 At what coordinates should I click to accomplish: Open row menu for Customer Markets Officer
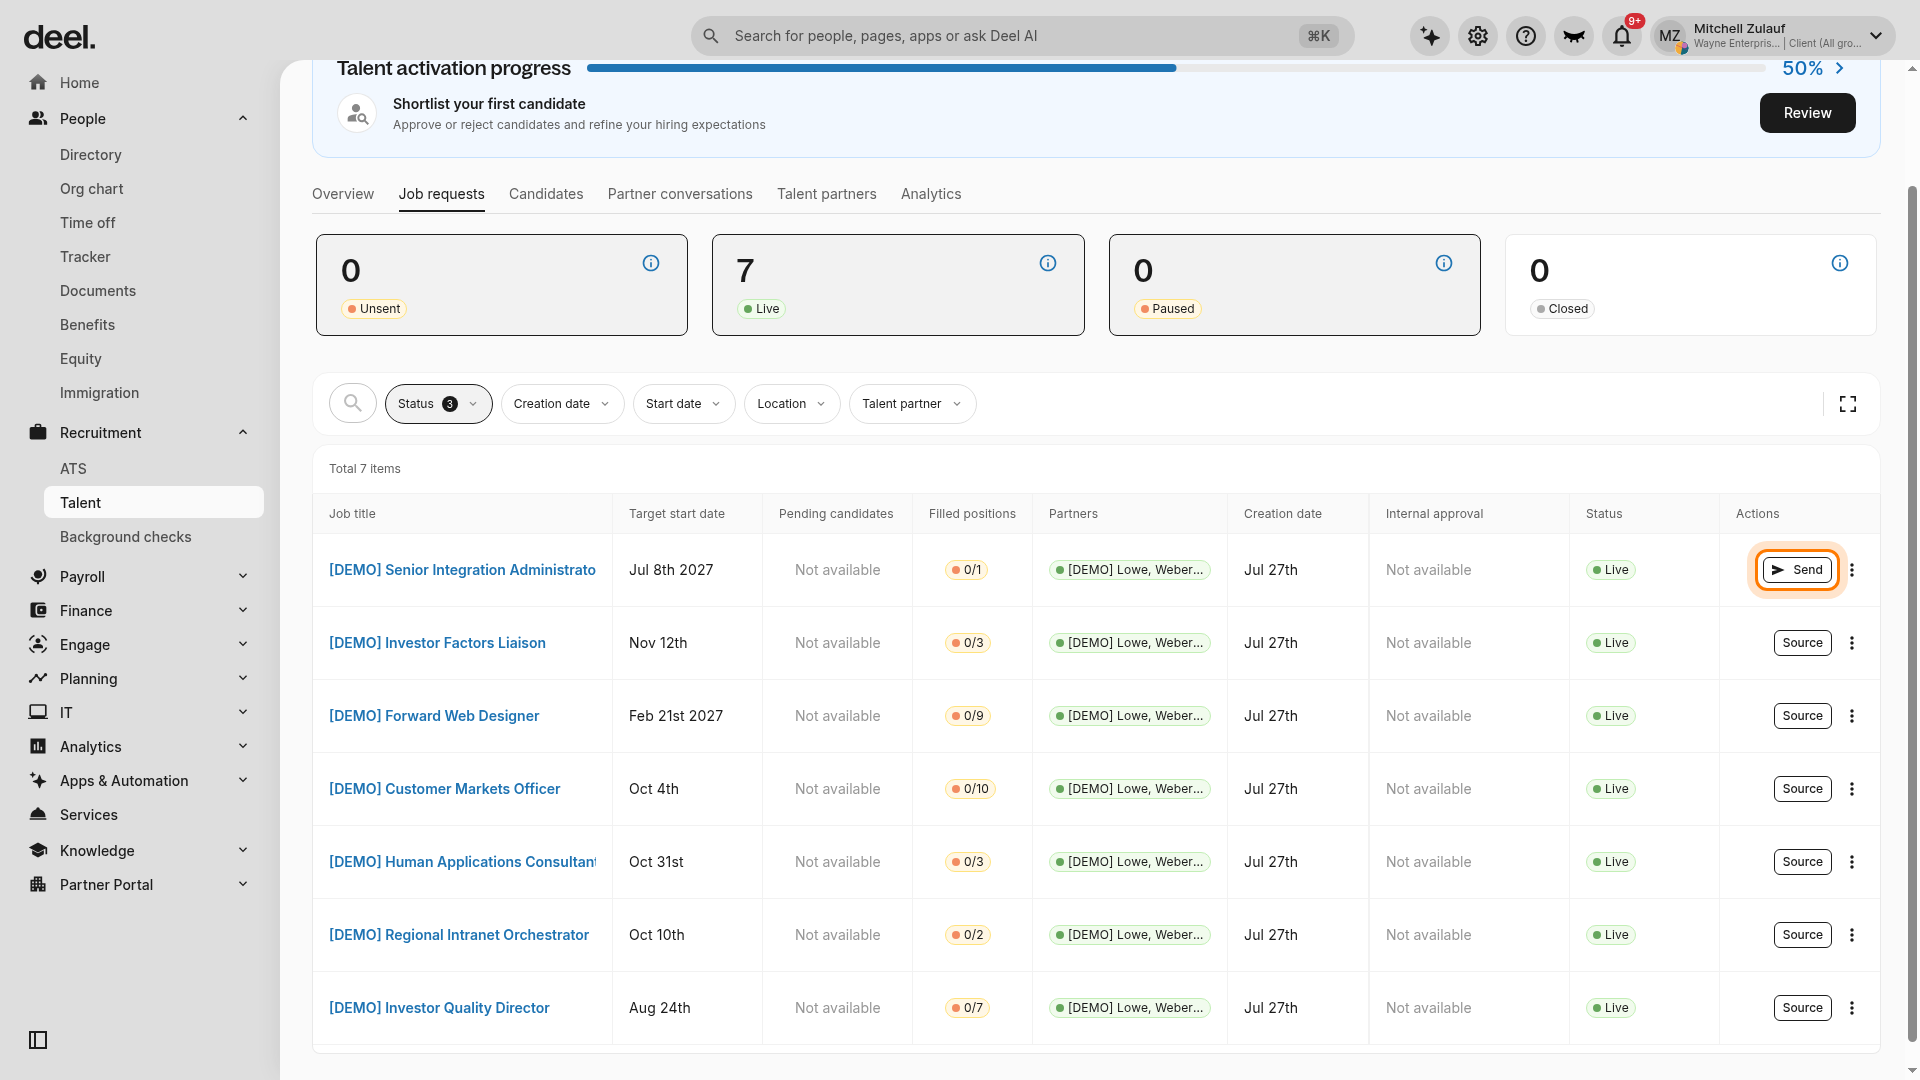tap(1852, 789)
